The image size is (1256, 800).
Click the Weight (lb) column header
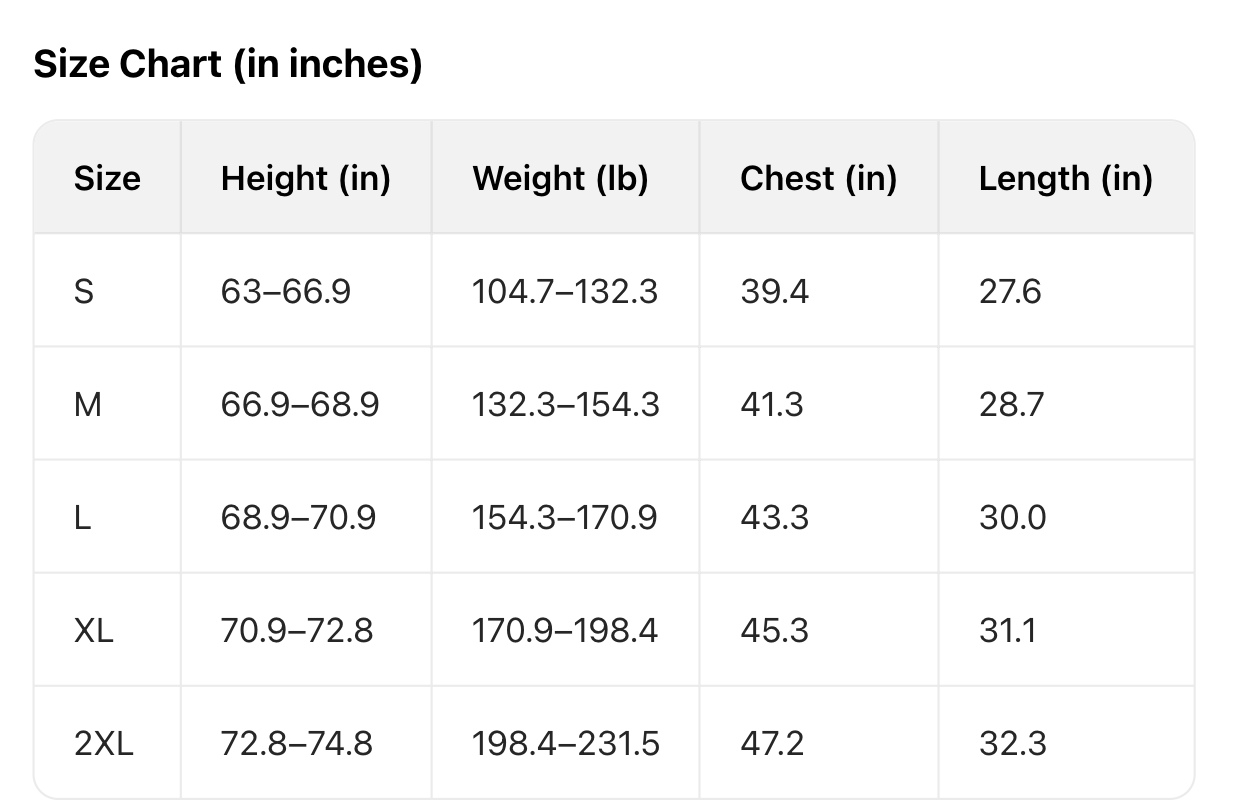point(560,179)
